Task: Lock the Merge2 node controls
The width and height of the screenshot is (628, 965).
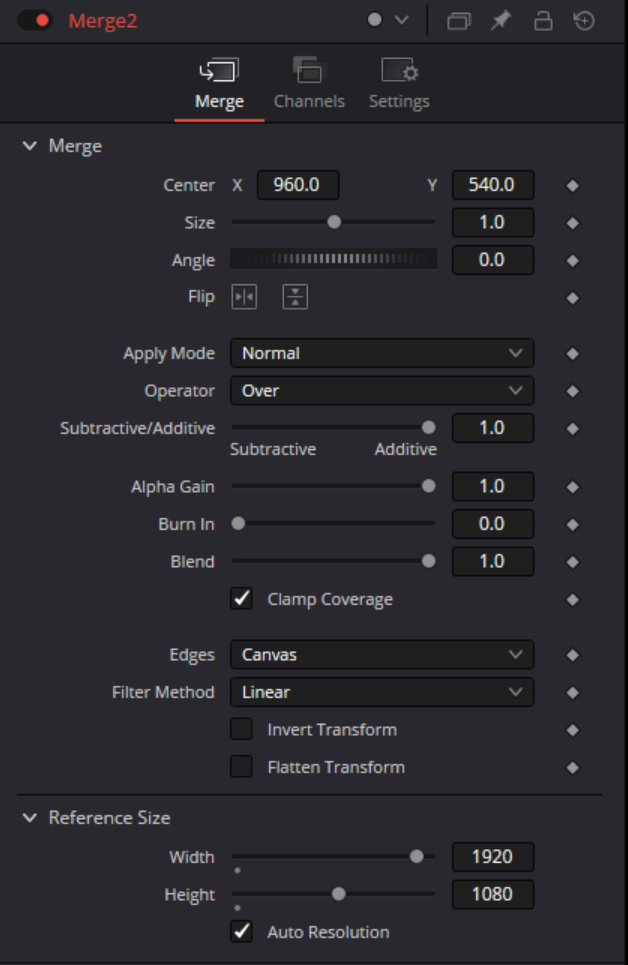Action: [543, 21]
